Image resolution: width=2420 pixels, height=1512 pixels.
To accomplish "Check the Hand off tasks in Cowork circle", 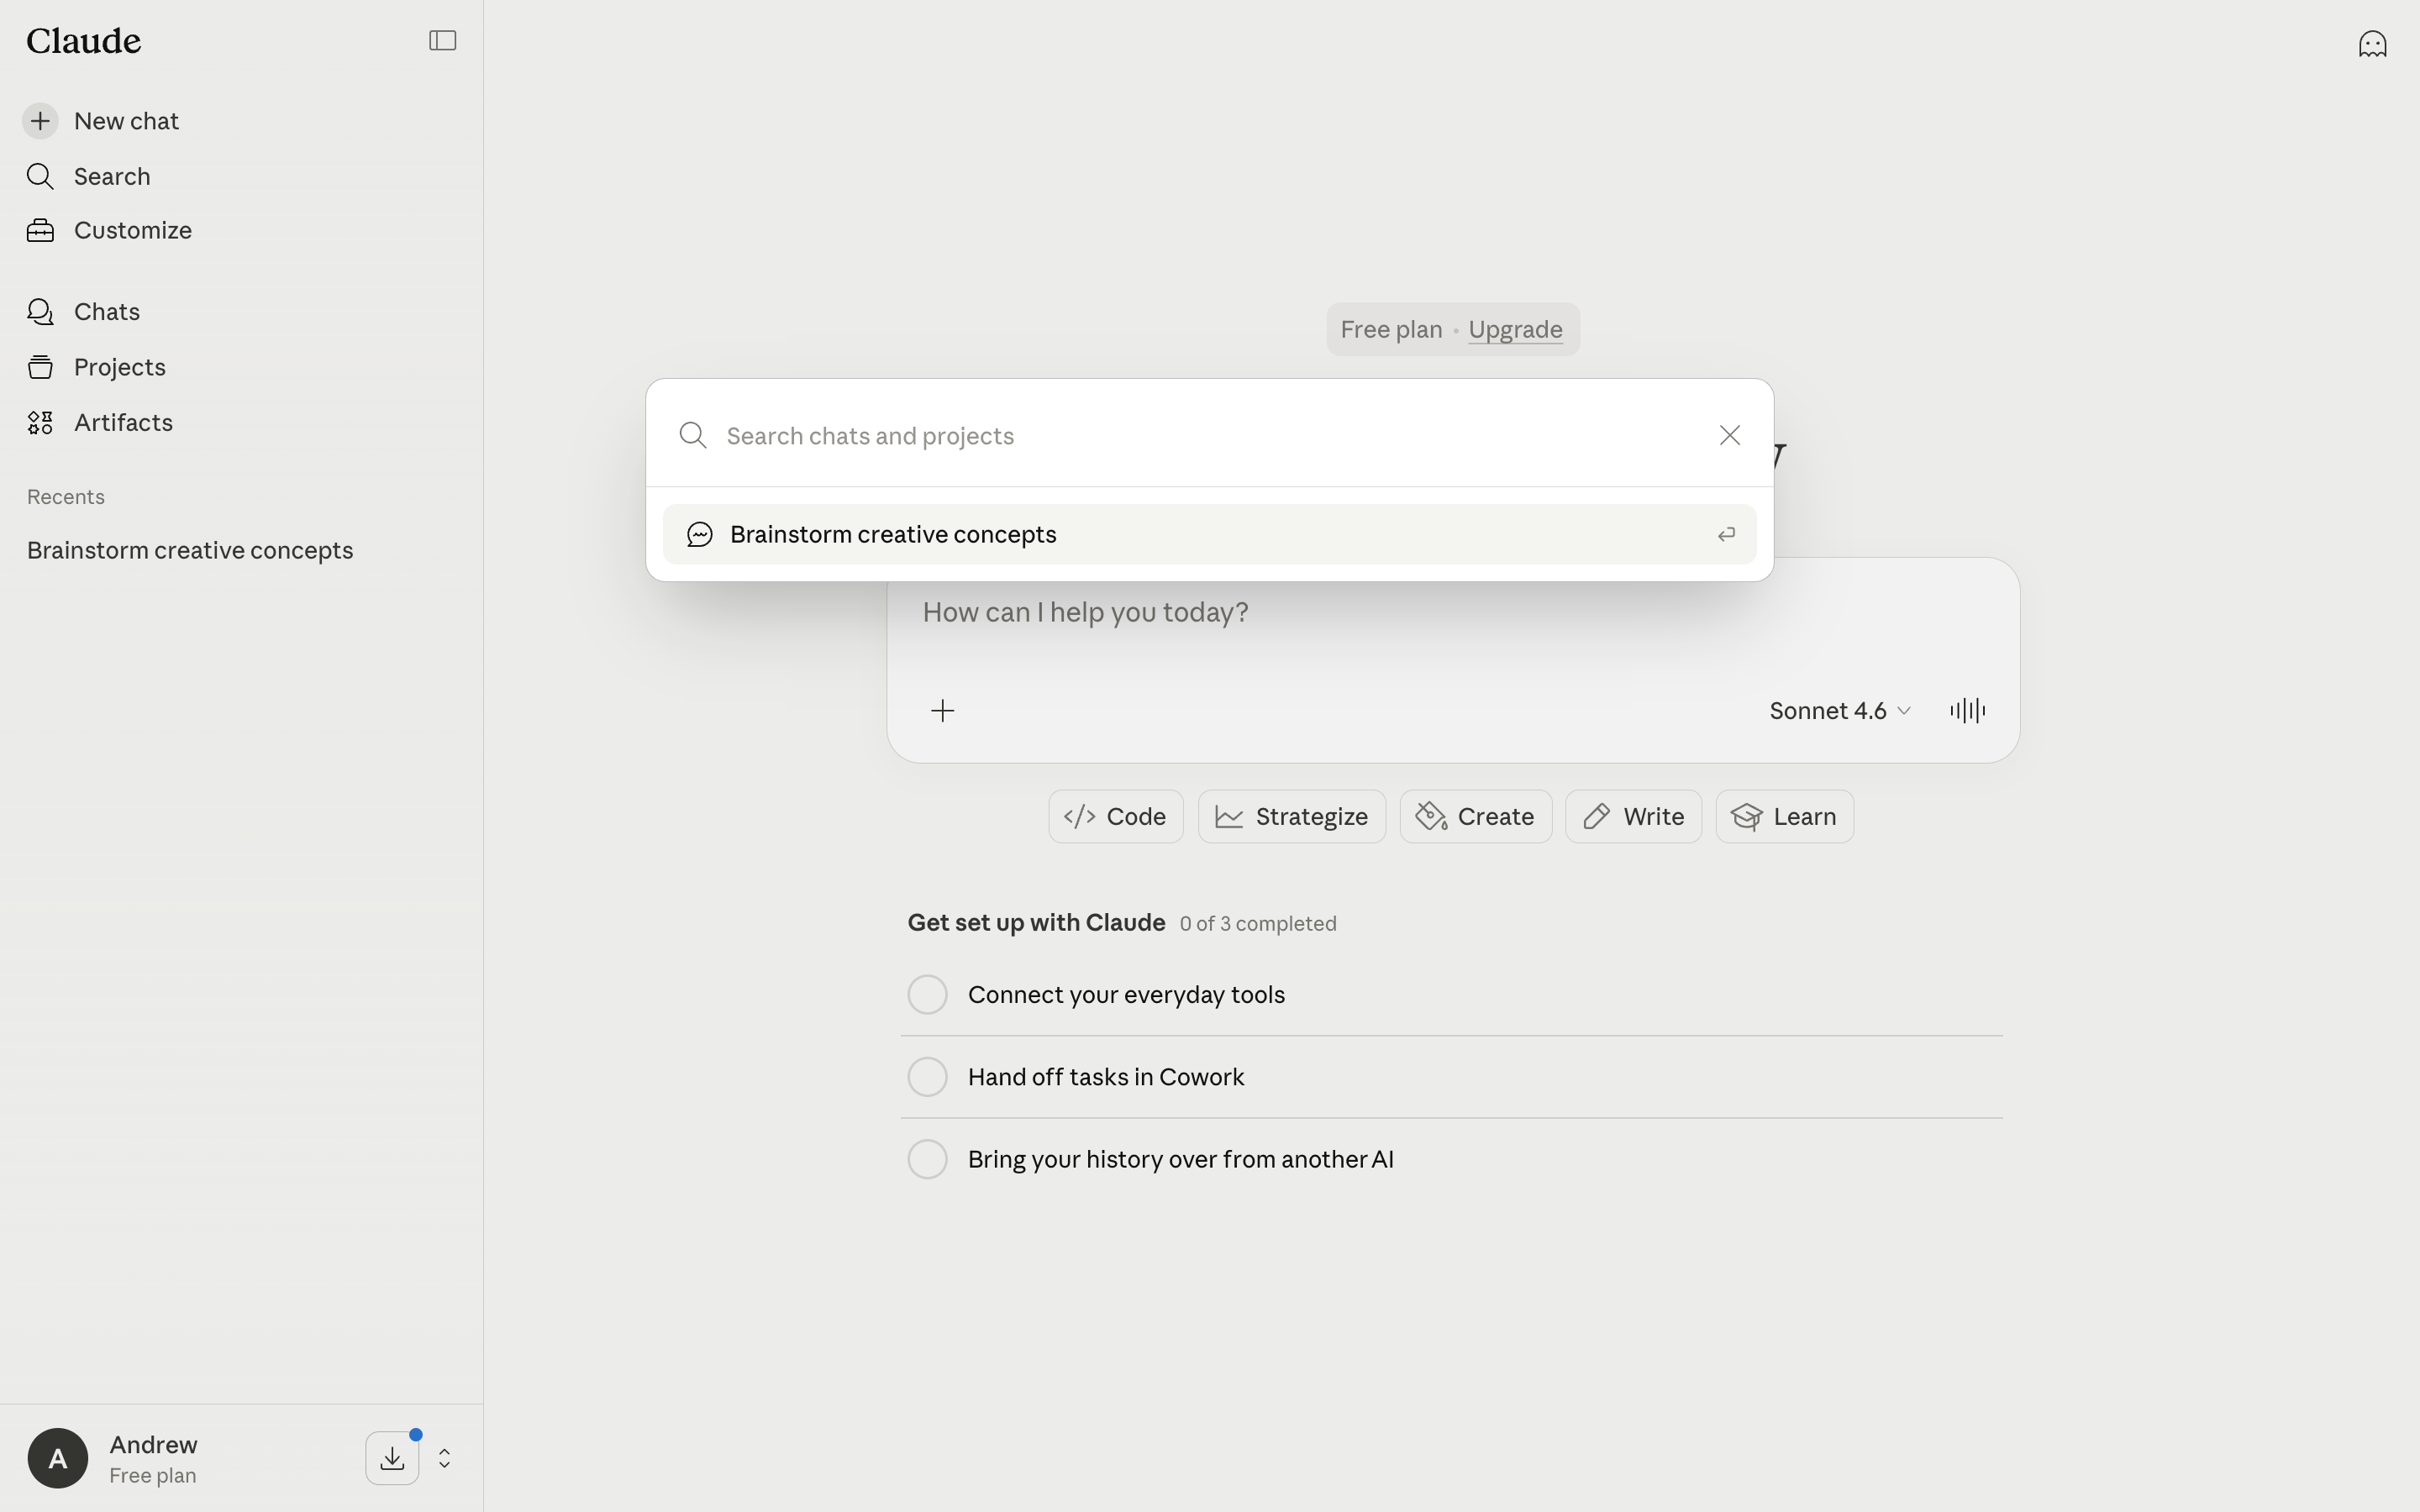I will [x=927, y=1077].
